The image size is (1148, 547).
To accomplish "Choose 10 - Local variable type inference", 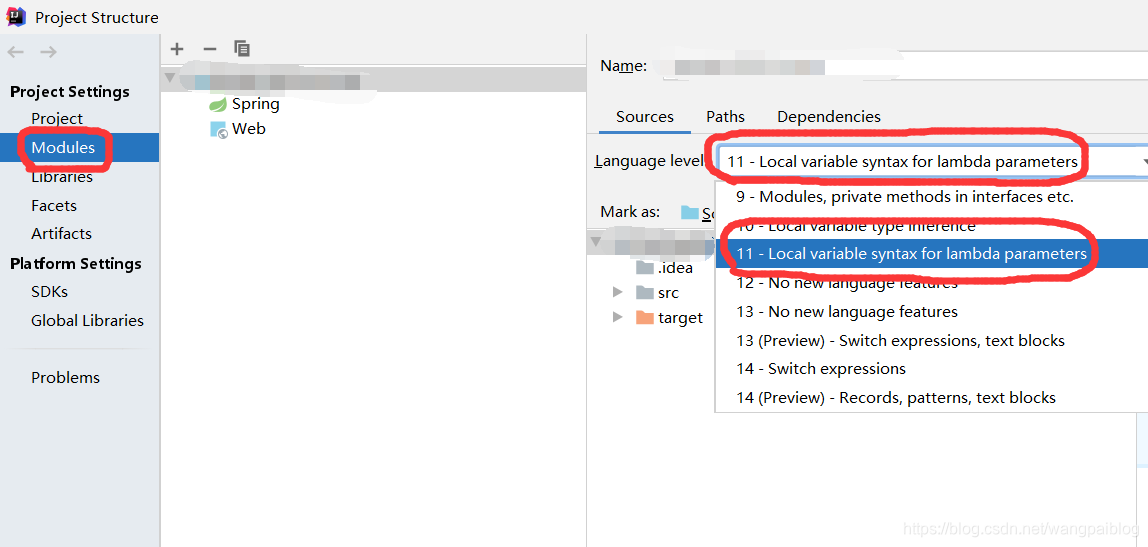I will pyautogui.click(x=931, y=226).
